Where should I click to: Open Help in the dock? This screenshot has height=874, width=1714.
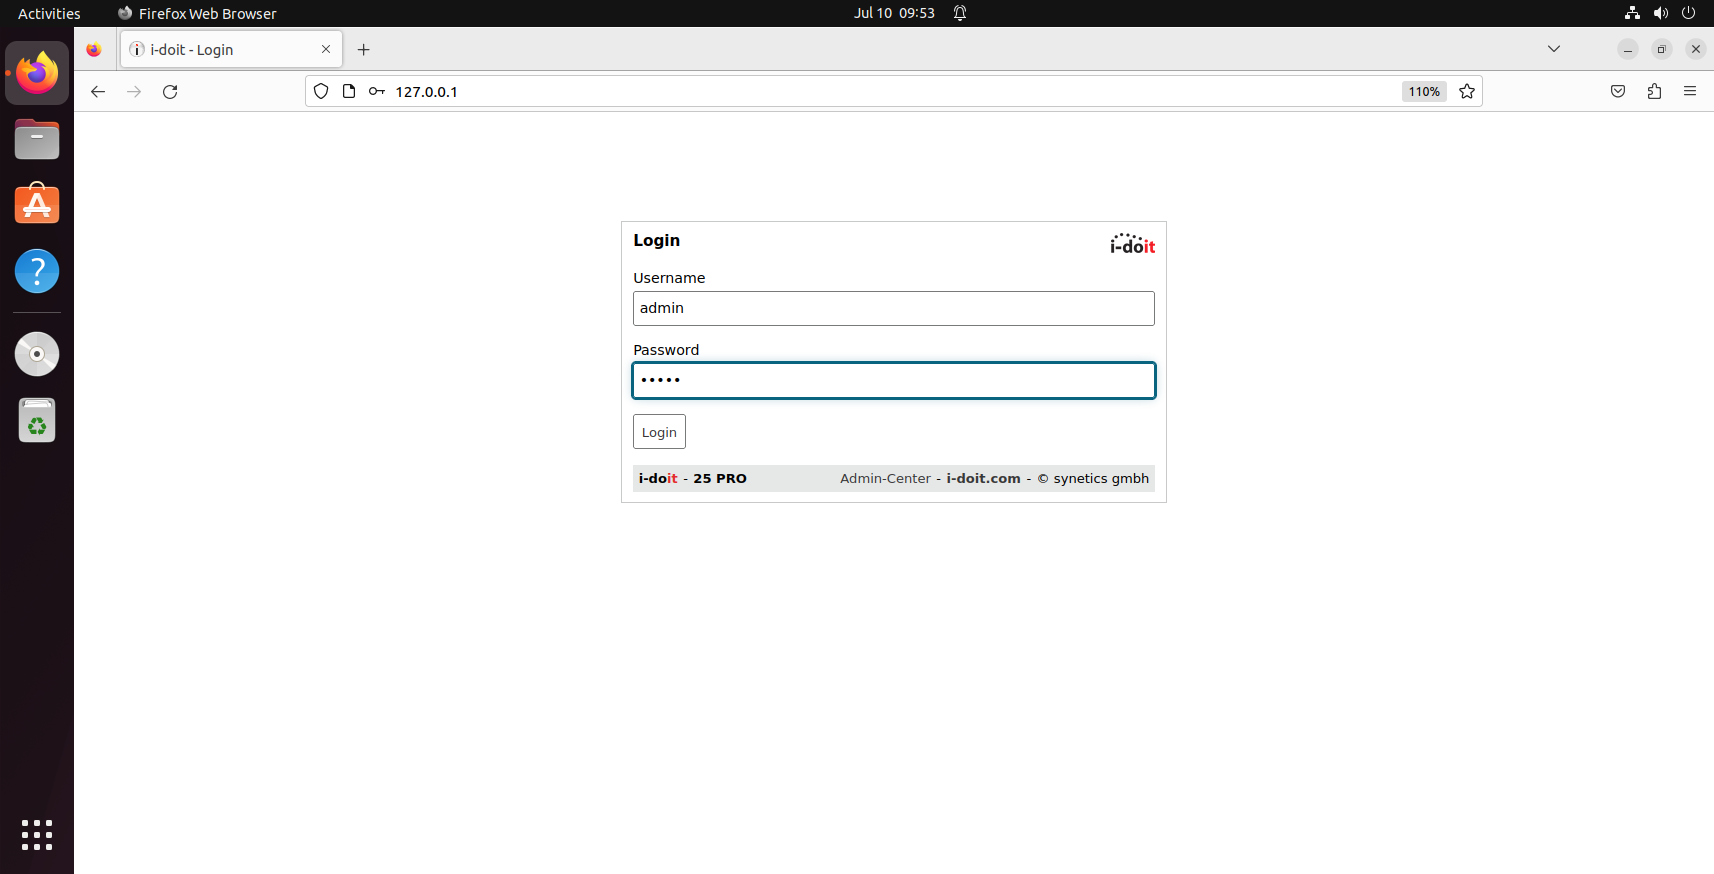37,271
